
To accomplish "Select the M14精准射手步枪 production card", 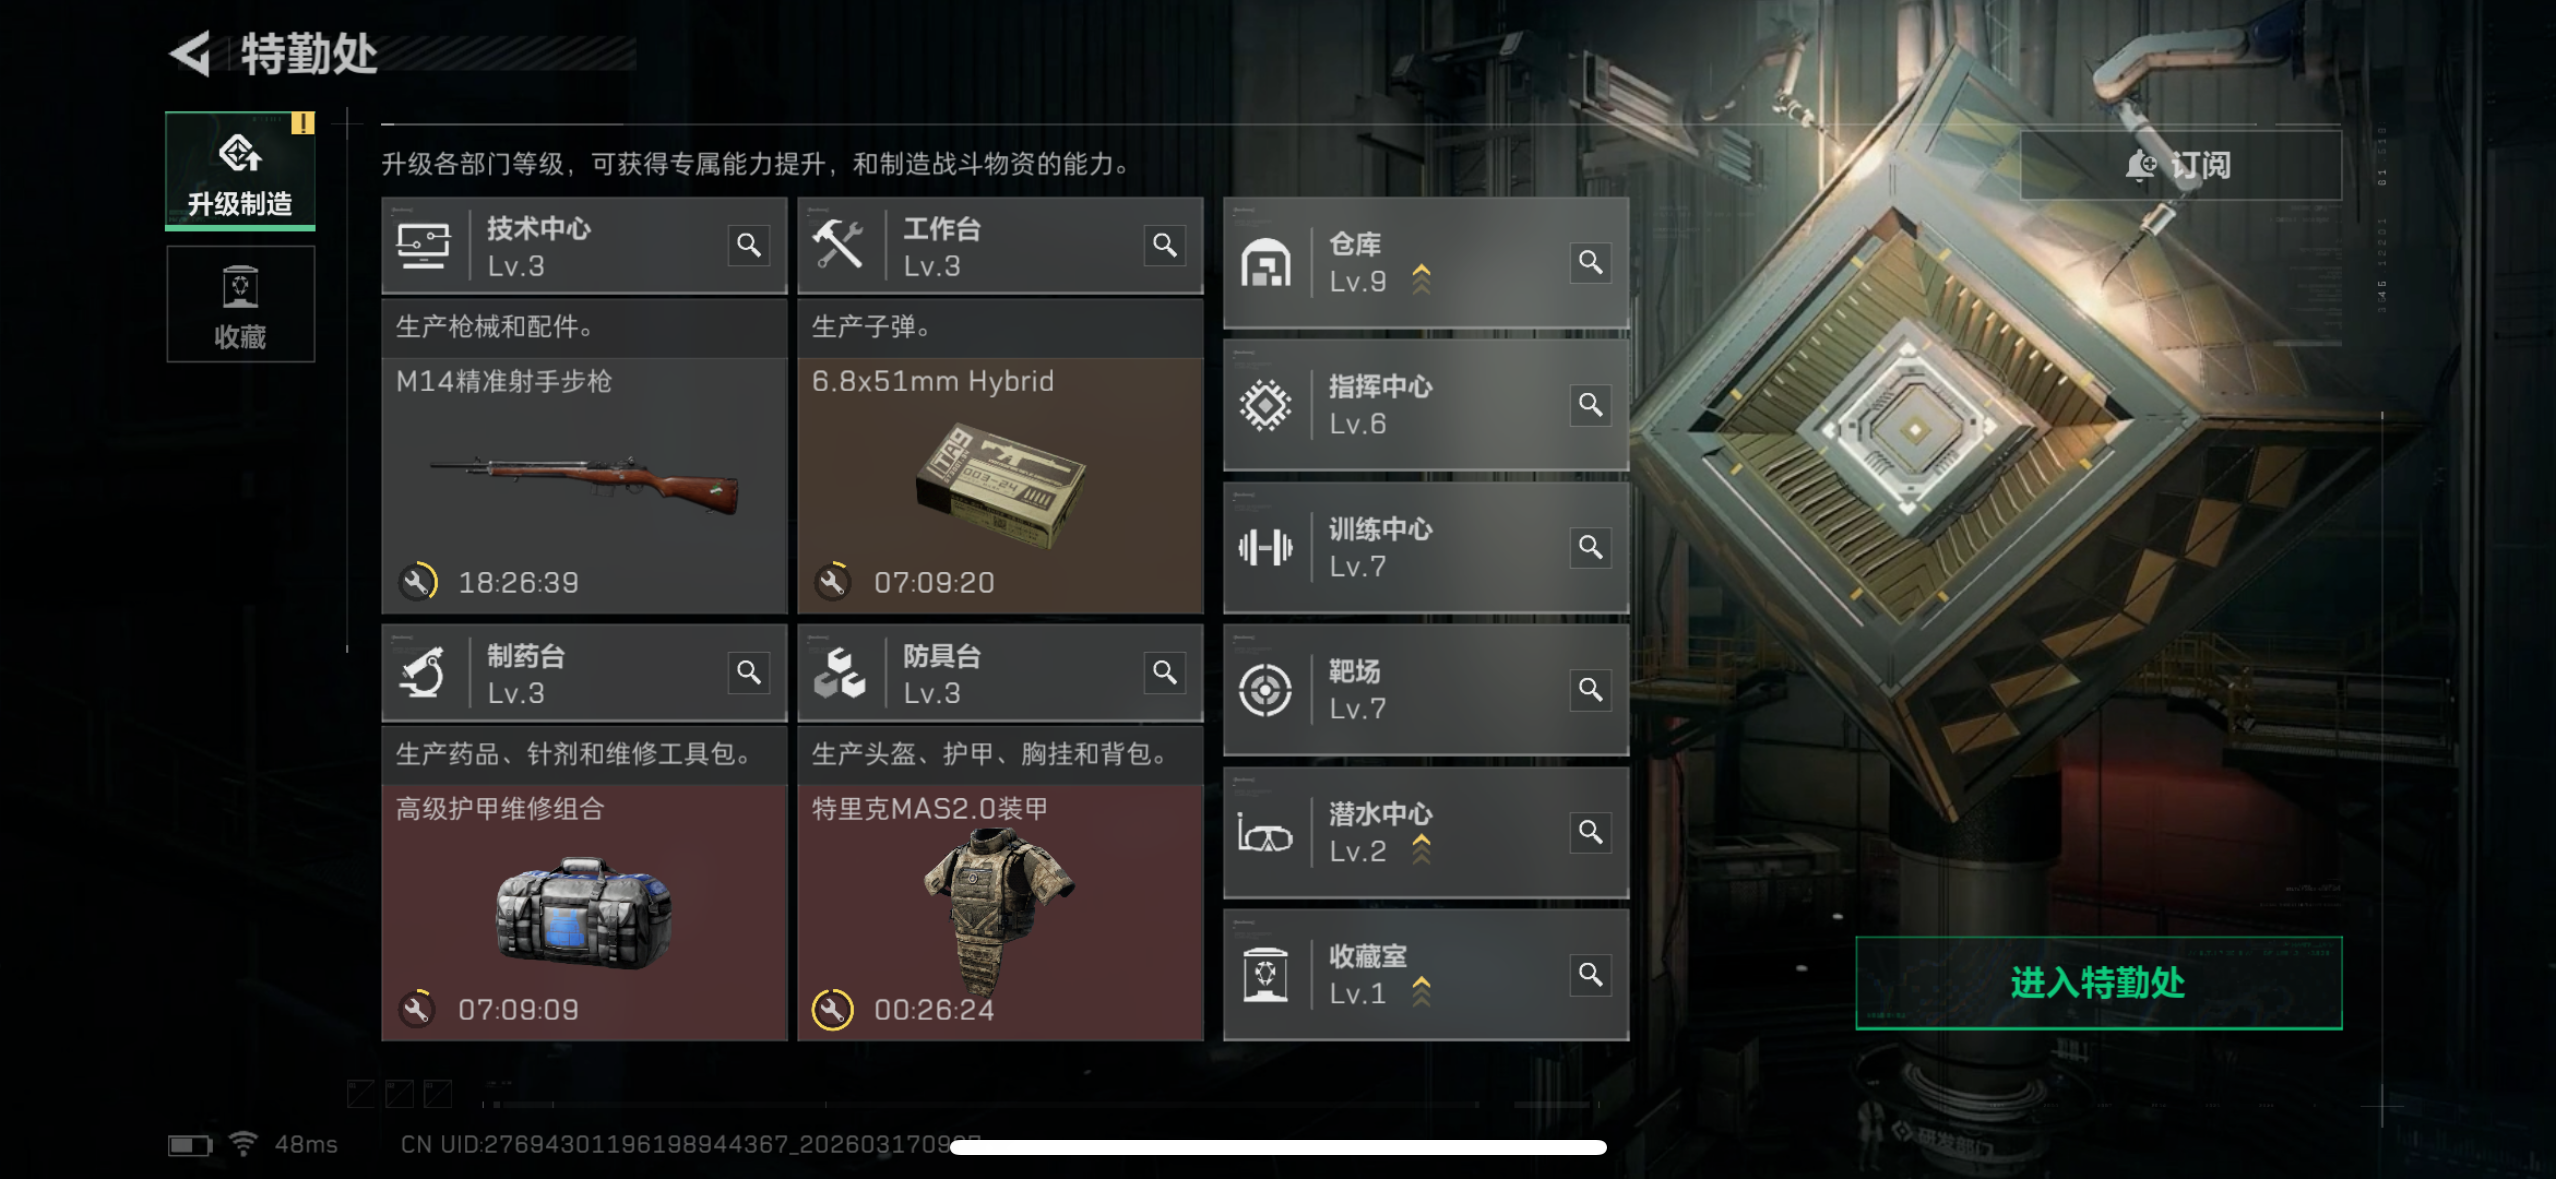I will (x=584, y=486).
